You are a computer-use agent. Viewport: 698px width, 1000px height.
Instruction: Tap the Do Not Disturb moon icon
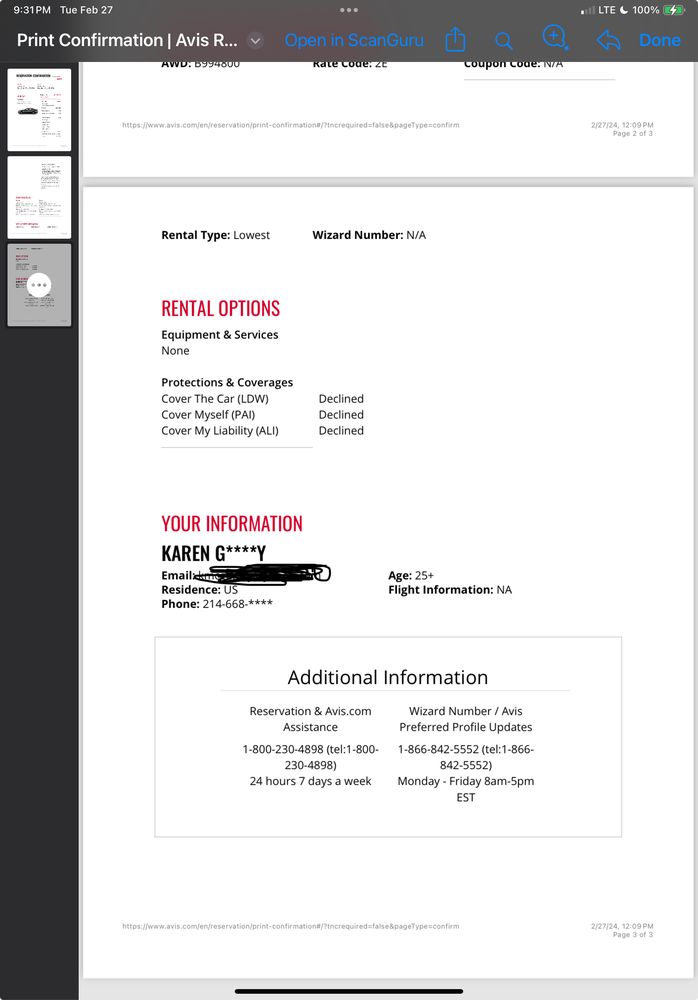pos(624,10)
